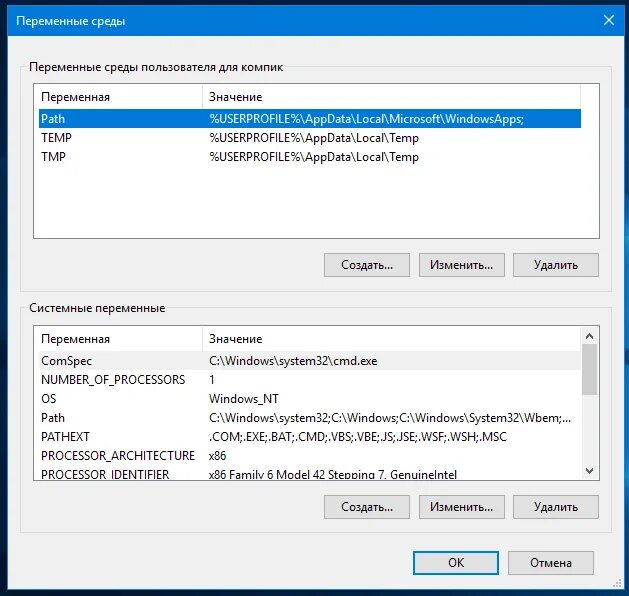Select the ComSpec system variable
The width and height of the screenshot is (629, 596).
(310, 361)
